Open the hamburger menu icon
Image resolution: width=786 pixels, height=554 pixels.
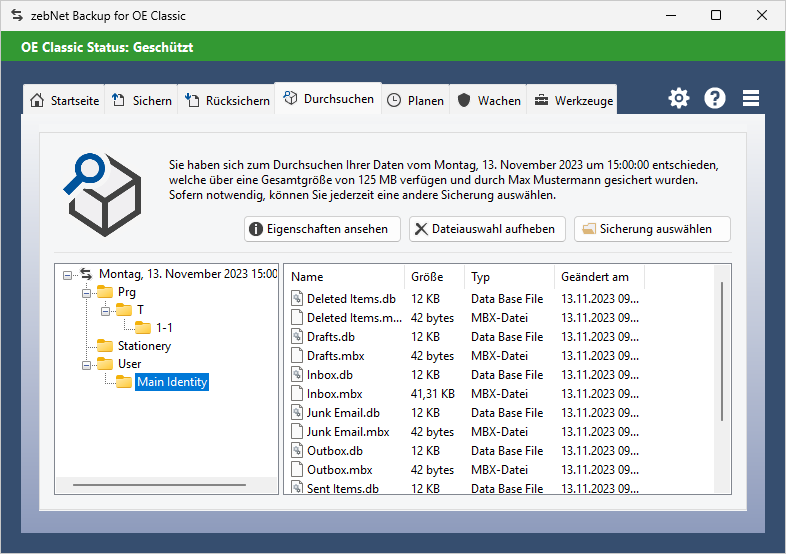tap(751, 98)
